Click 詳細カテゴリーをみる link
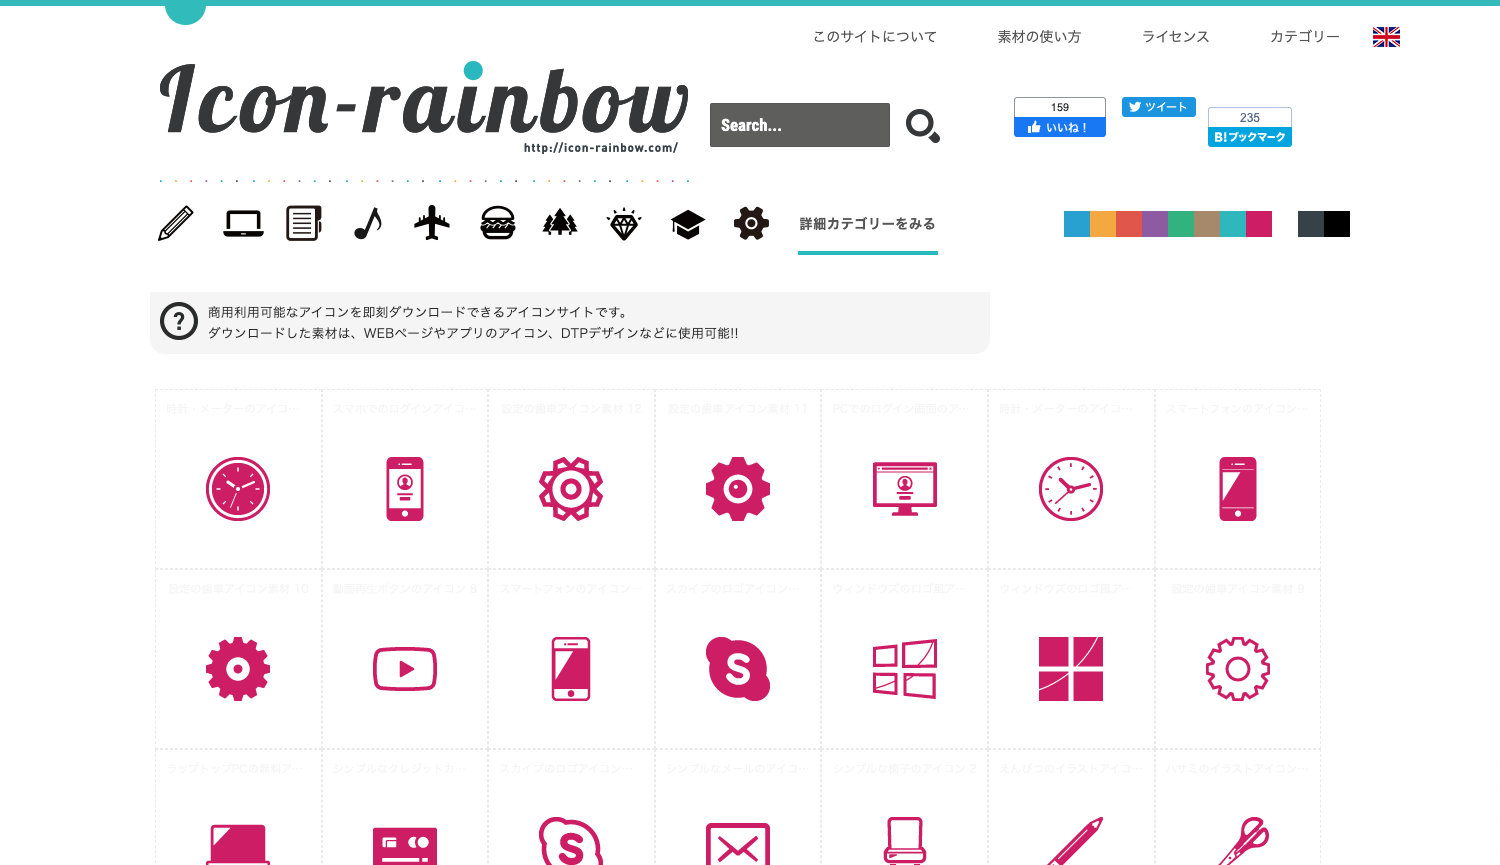 (868, 224)
